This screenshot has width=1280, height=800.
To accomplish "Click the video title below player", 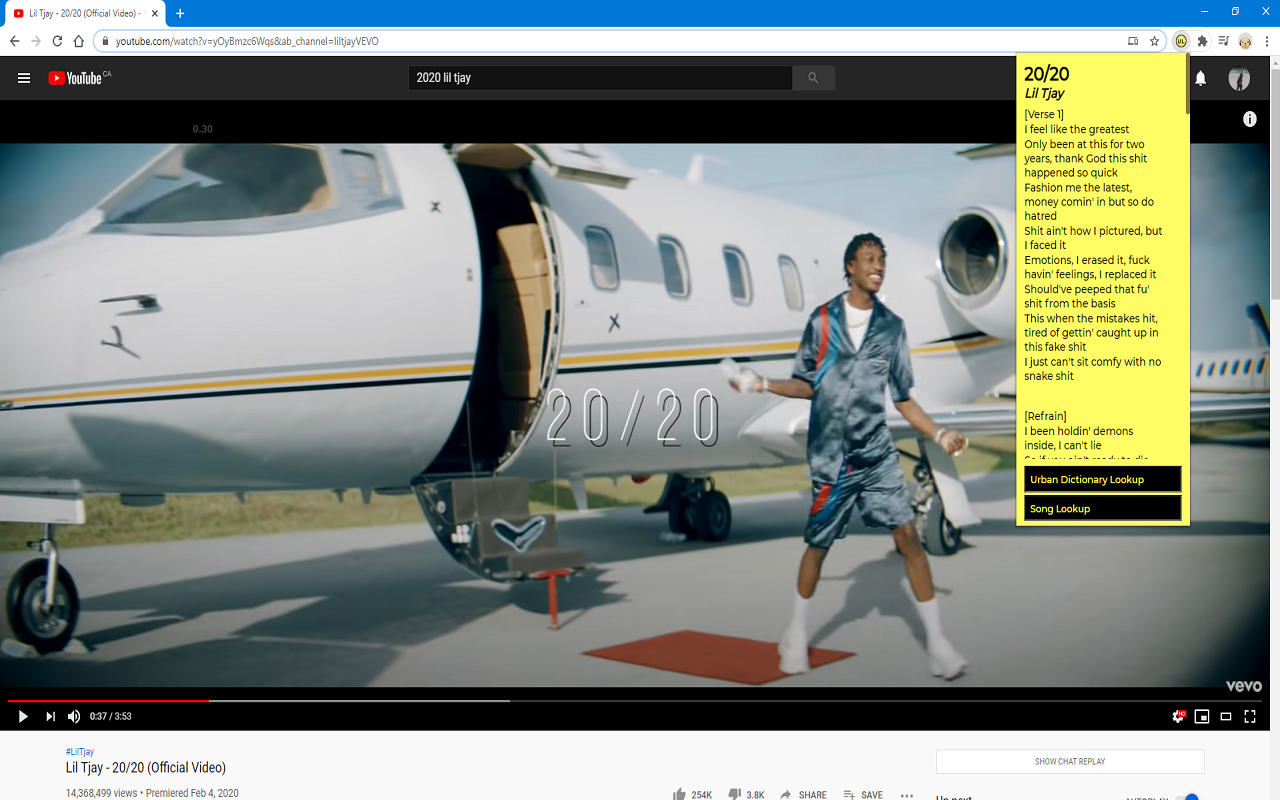I will click(146, 768).
